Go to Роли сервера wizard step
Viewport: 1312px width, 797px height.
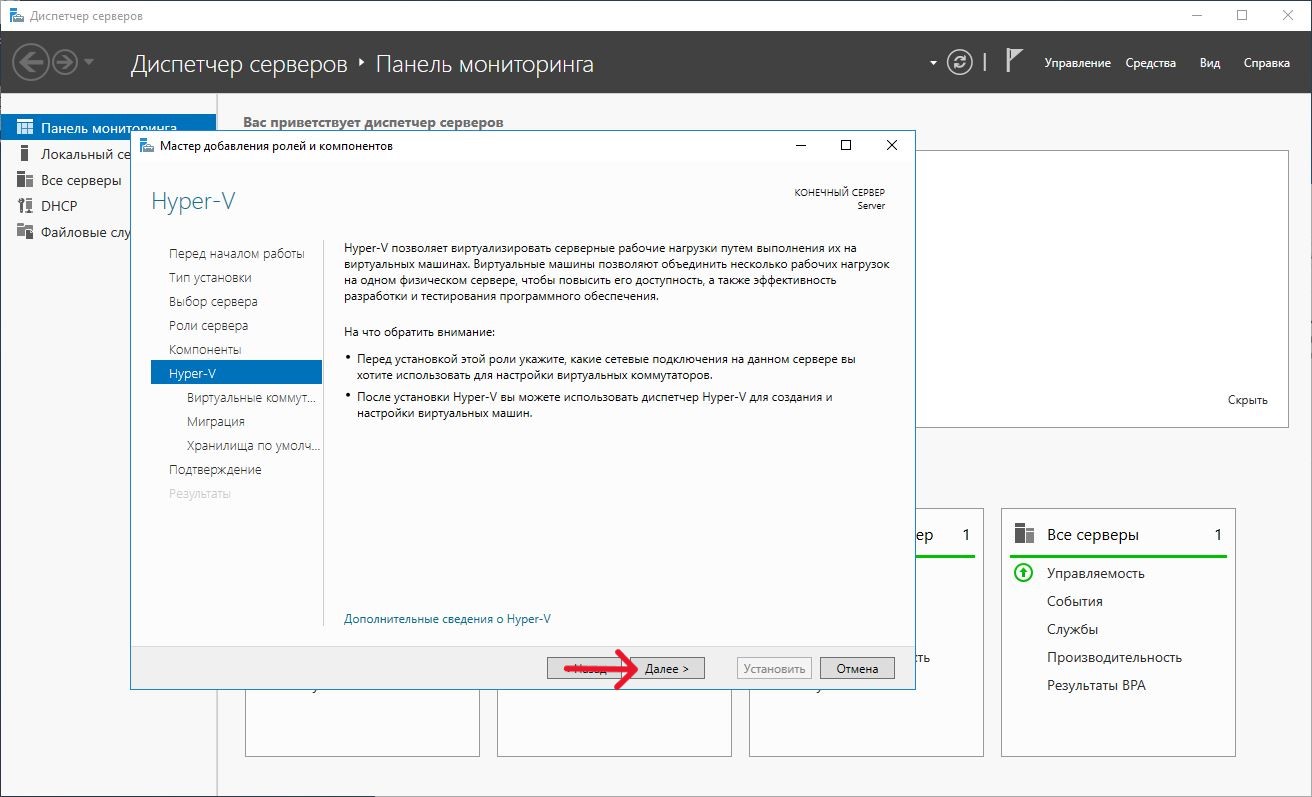coord(208,326)
